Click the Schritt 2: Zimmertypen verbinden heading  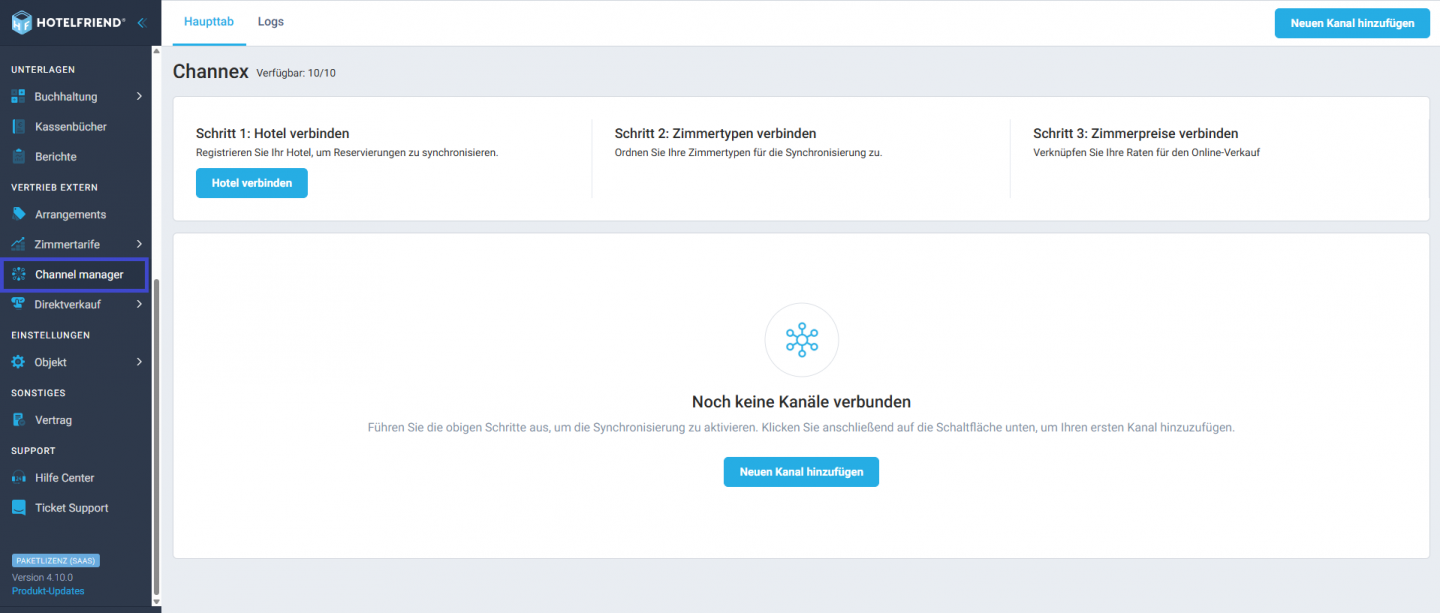[716, 133]
